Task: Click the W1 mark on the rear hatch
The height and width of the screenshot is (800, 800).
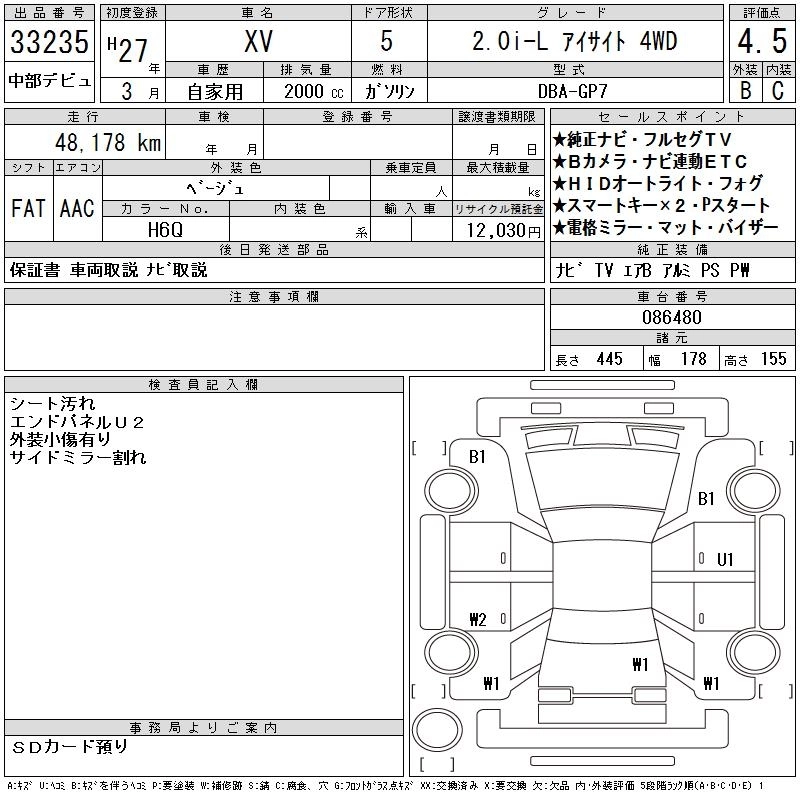Action: point(640,663)
